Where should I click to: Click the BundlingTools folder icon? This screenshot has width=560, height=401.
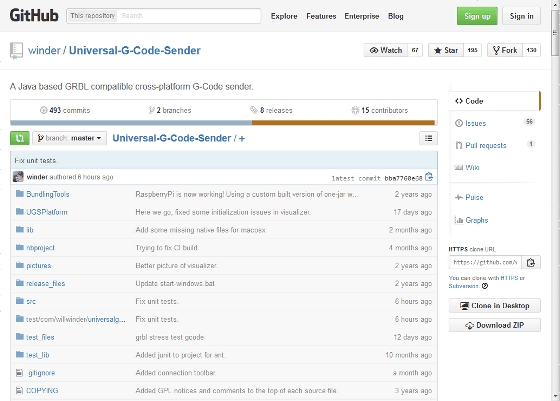coord(20,194)
